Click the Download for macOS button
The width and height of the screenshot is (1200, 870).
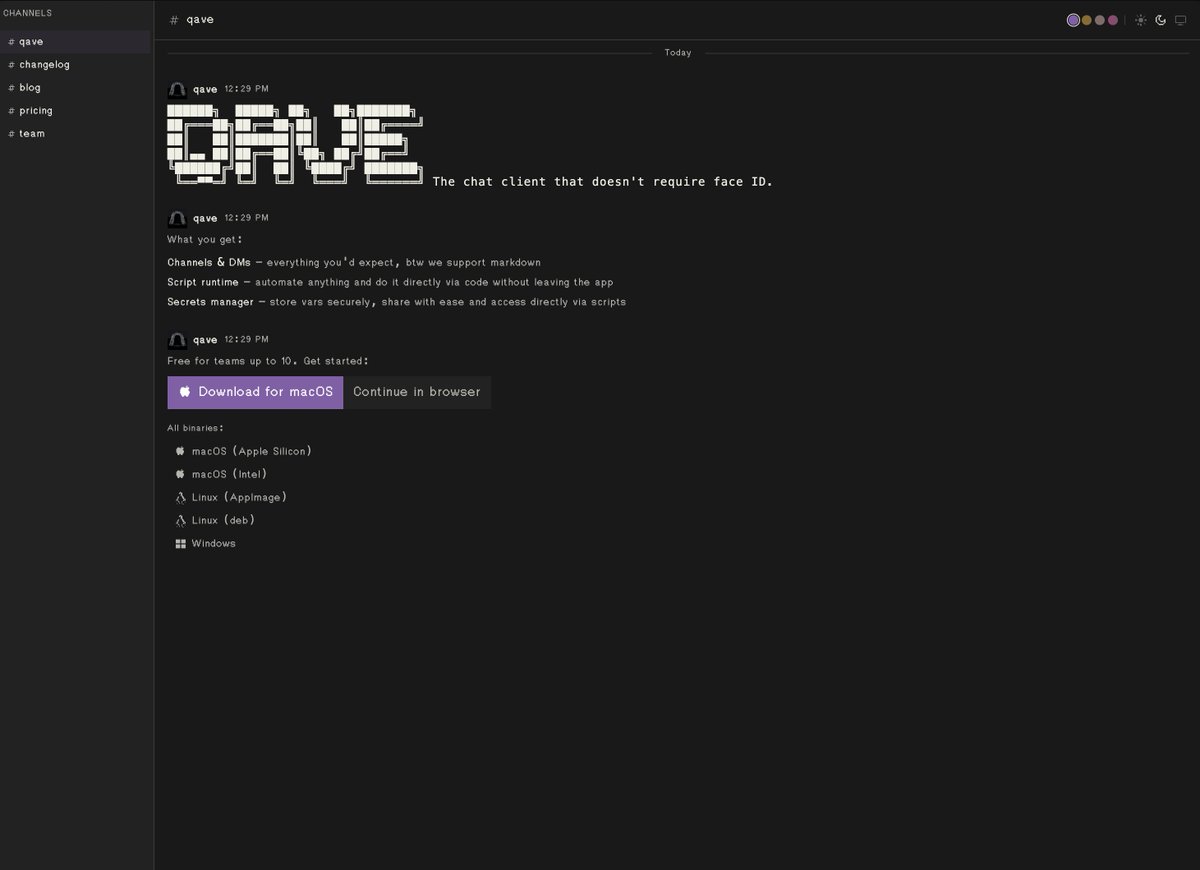pyautogui.click(x=255, y=392)
